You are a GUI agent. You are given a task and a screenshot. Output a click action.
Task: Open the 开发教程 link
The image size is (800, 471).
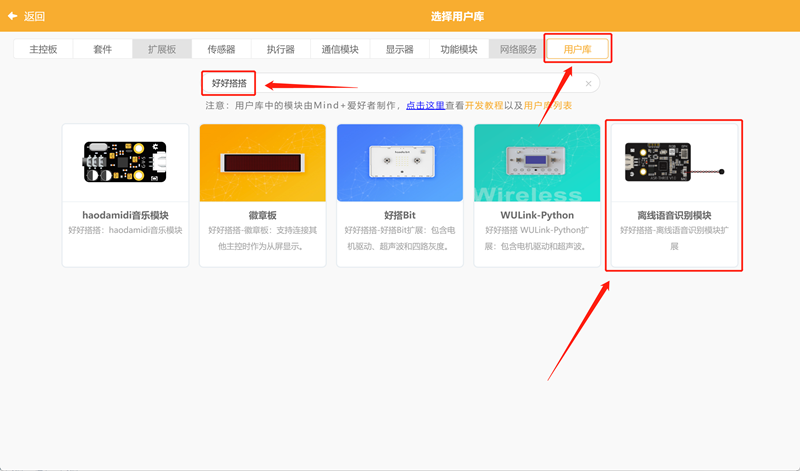pos(484,106)
